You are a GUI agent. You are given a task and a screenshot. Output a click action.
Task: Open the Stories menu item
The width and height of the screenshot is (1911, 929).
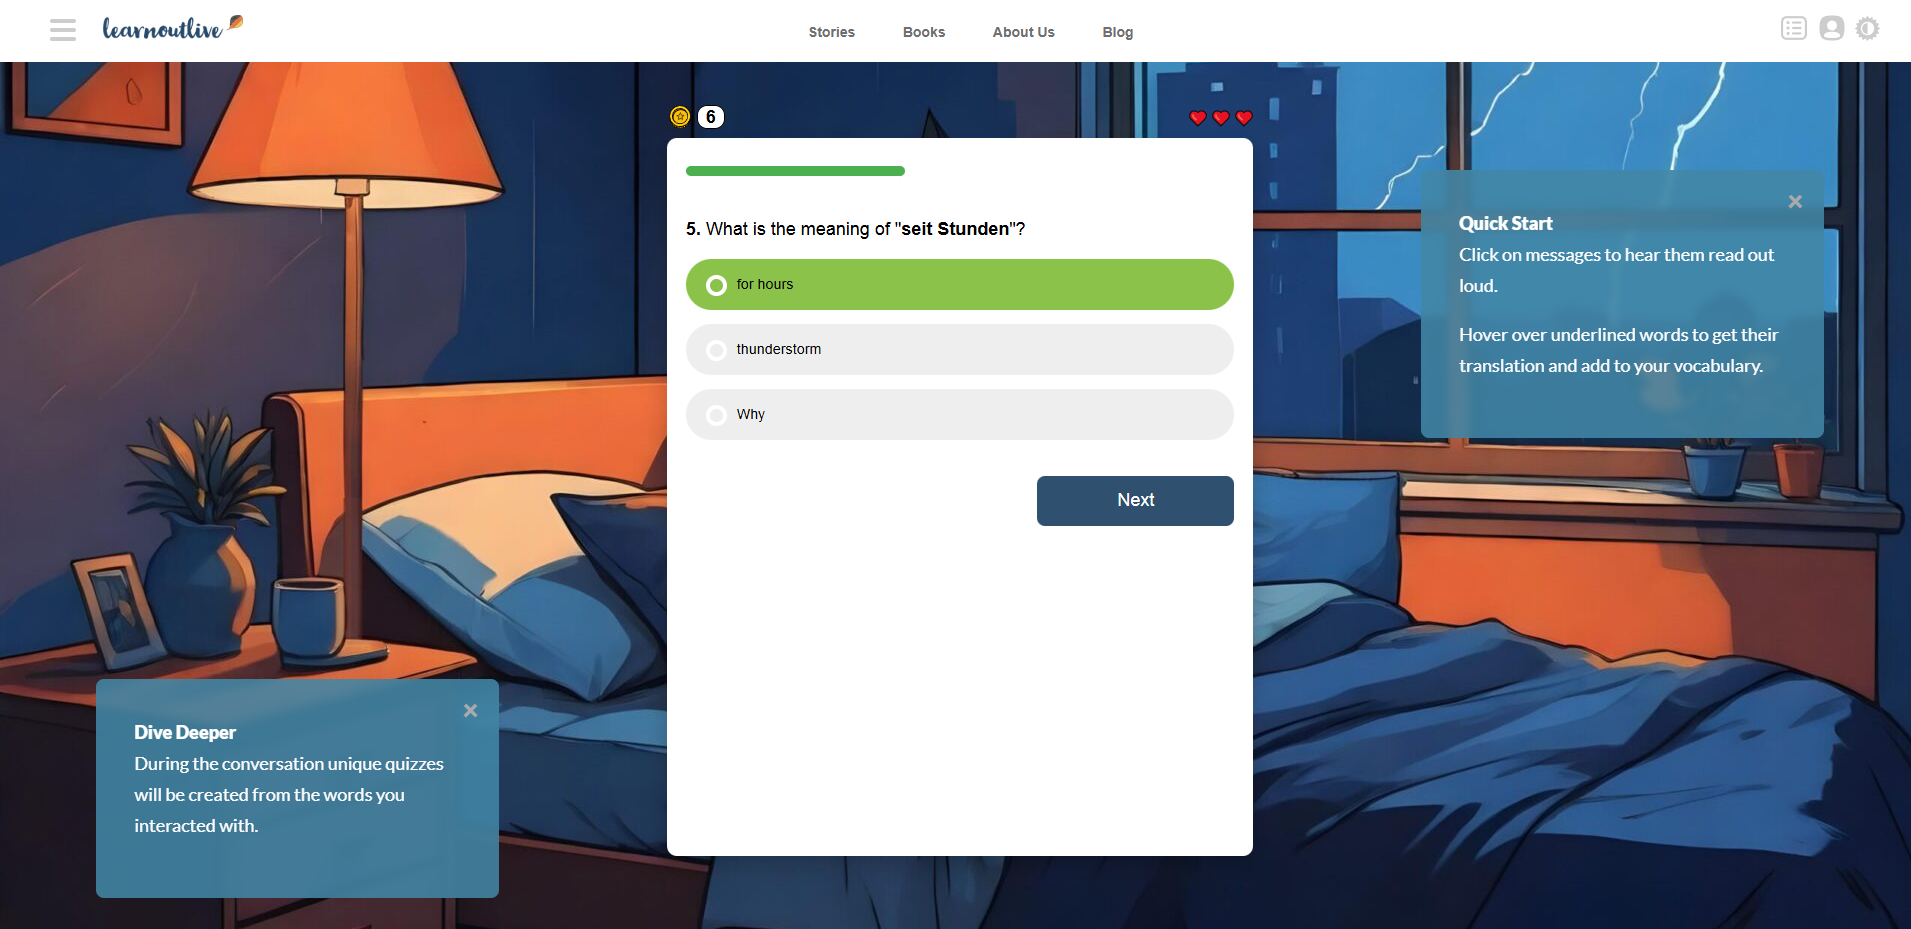(x=832, y=32)
